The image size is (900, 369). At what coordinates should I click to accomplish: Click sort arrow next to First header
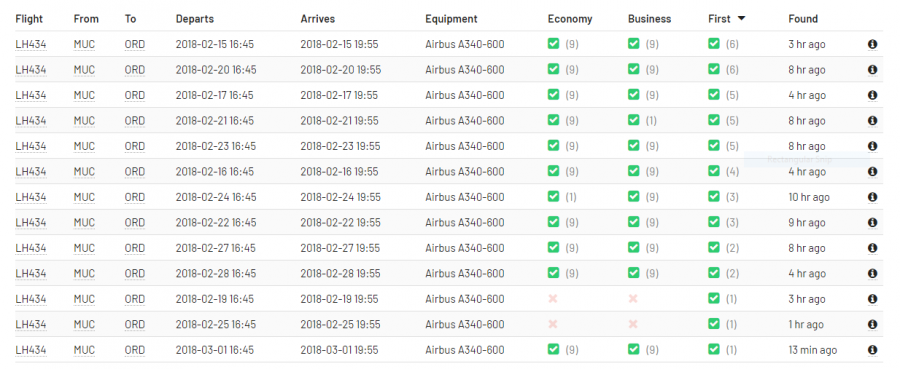pyautogui.click(x=741, y=18)
